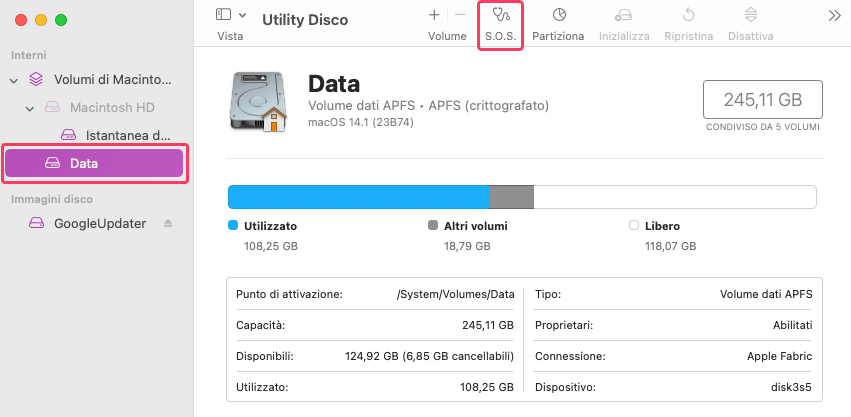
Task: Click the 118,07 GB free space value
Action: 670,247
